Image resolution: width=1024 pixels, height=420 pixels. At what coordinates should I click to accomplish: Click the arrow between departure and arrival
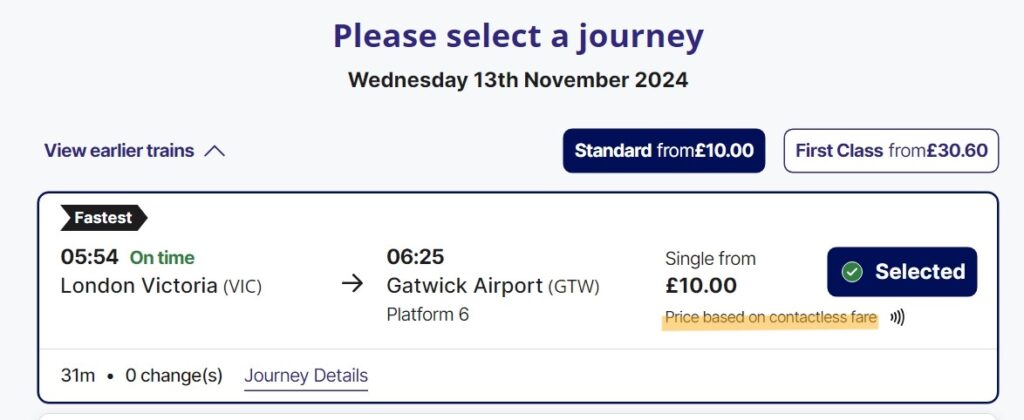(352, 284)
